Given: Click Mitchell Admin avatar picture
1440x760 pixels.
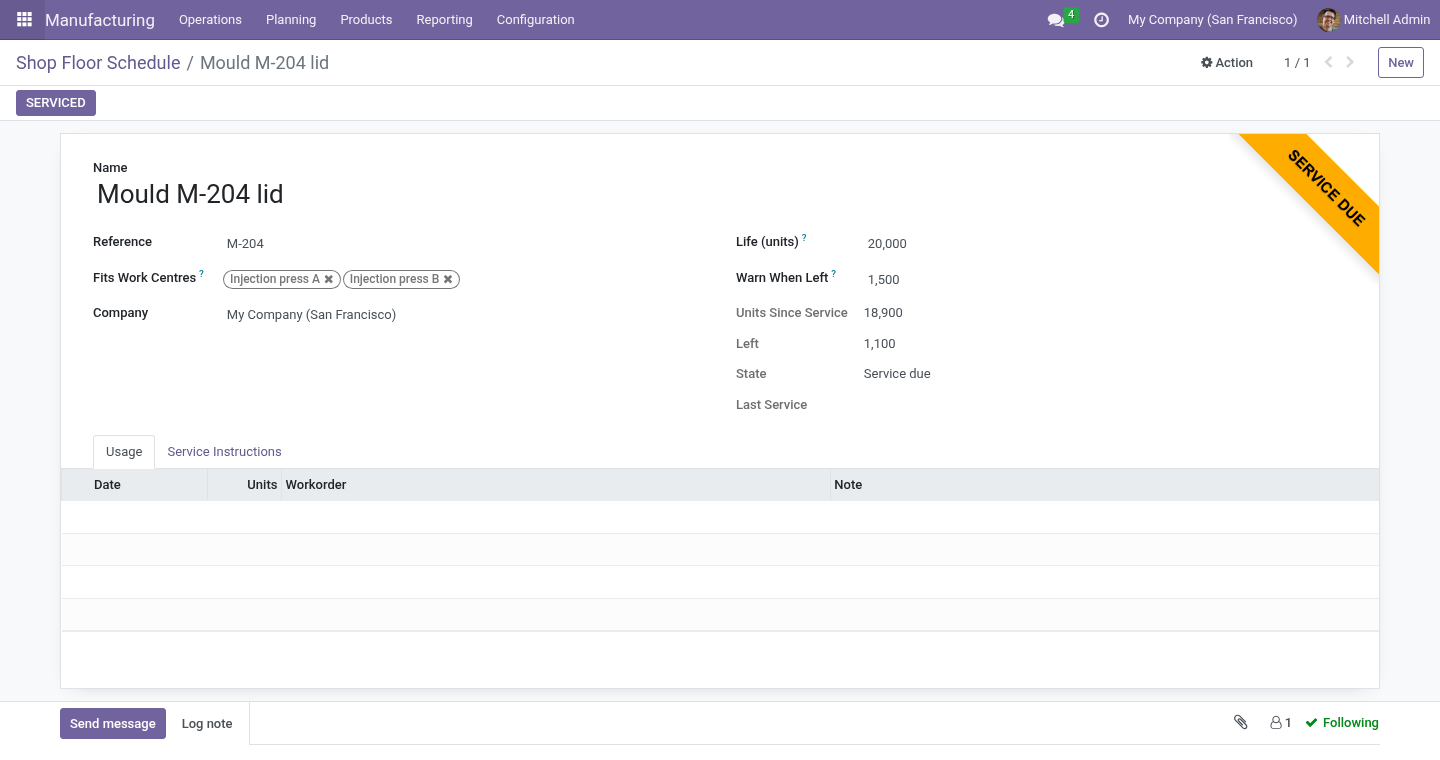Looking at the screenshot, I should pyautogui.click(x=1328, y=20).
